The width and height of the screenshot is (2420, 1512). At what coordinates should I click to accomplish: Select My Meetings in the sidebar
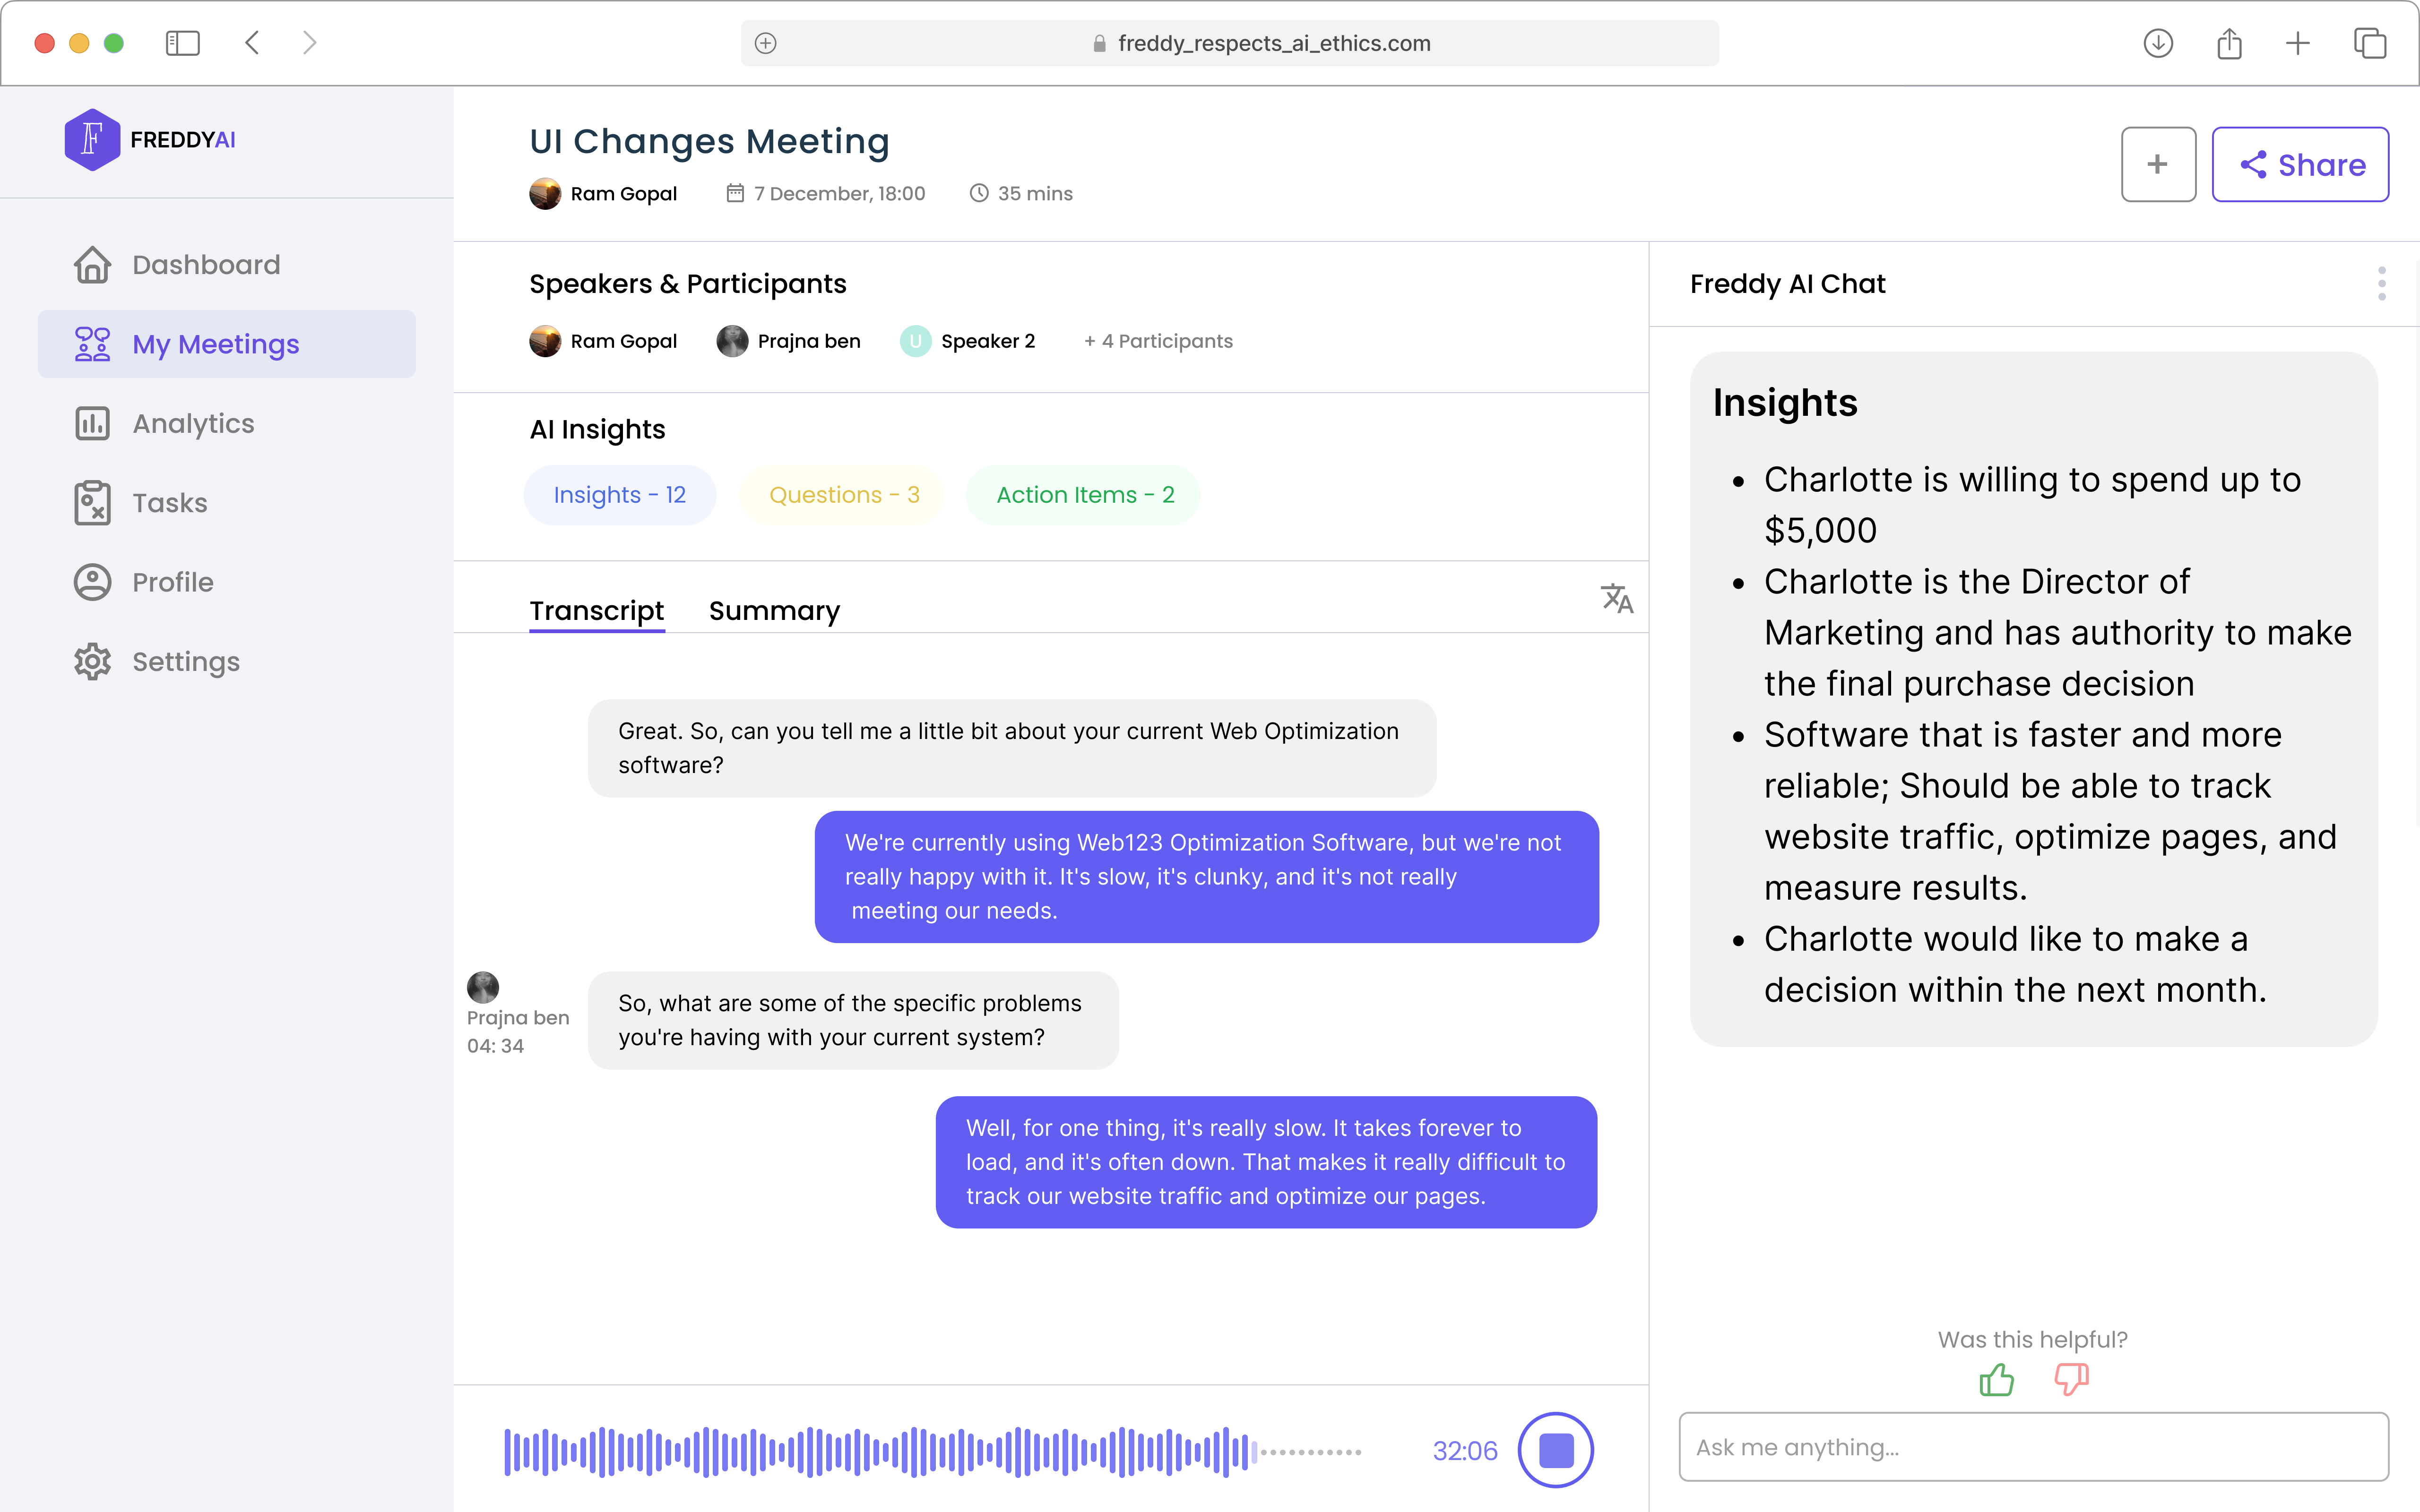pos(215,343)
